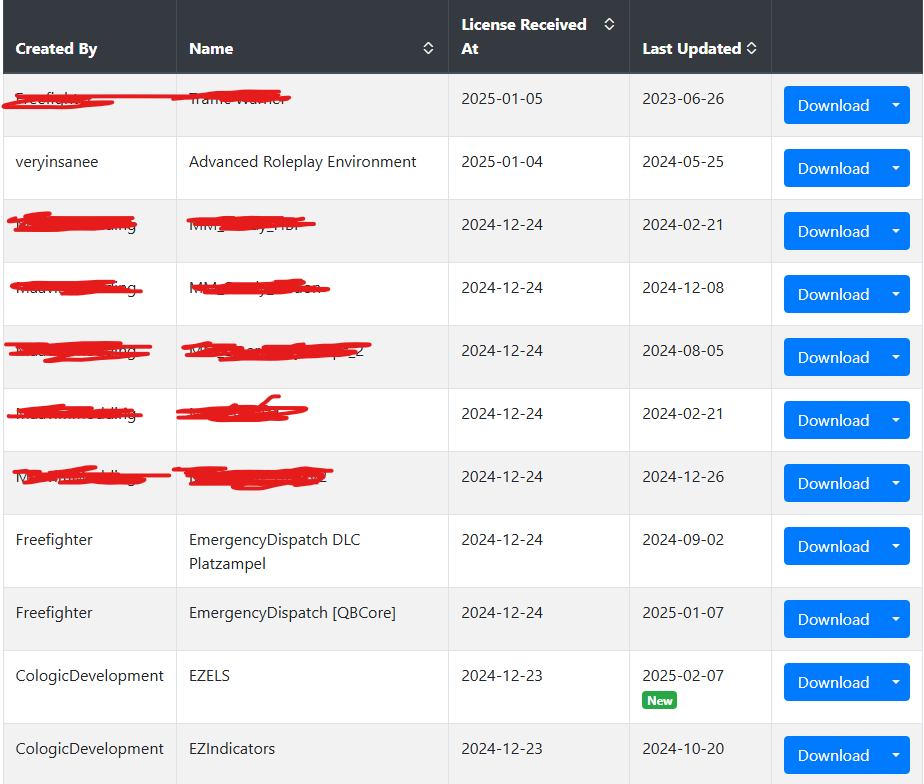Download the asset last updated 2024-08-05

833,357
